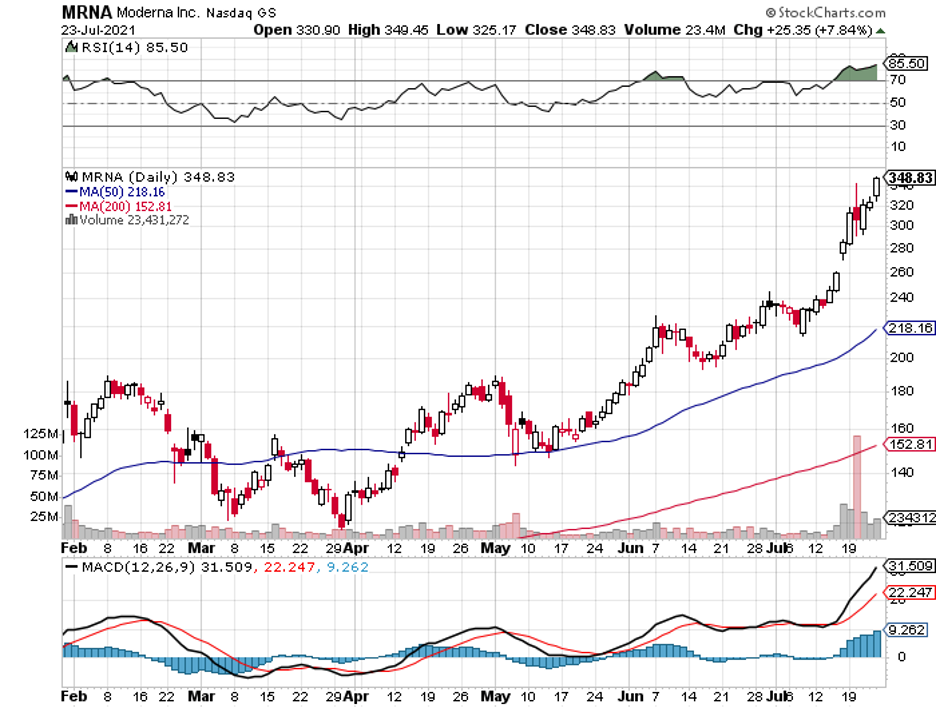Click the MRNA ticker symbol title
This screenshot has height=708, width=936.
pyautogui.click(x=84, y=13)
